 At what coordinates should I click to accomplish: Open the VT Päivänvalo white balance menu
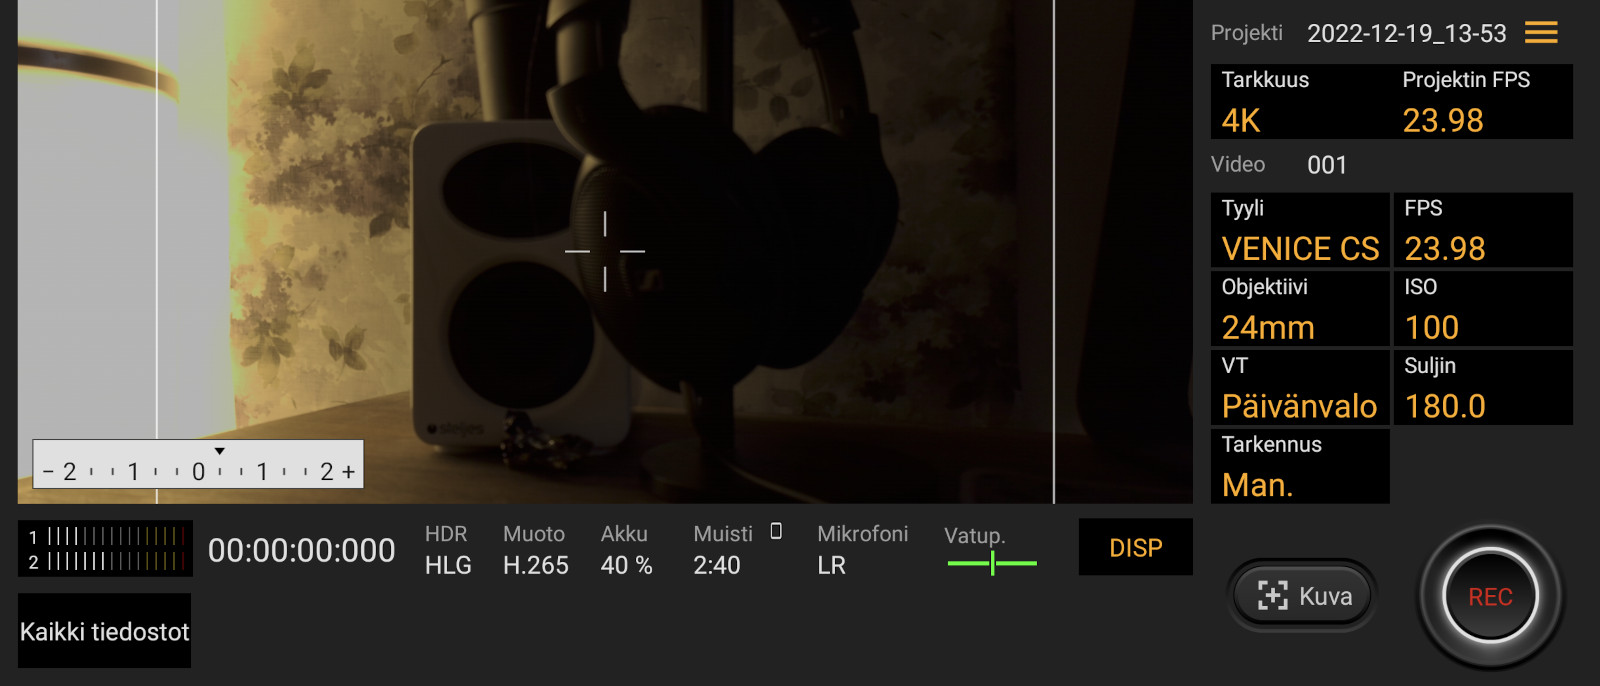pyautogui.click(x=1300, y=388)
